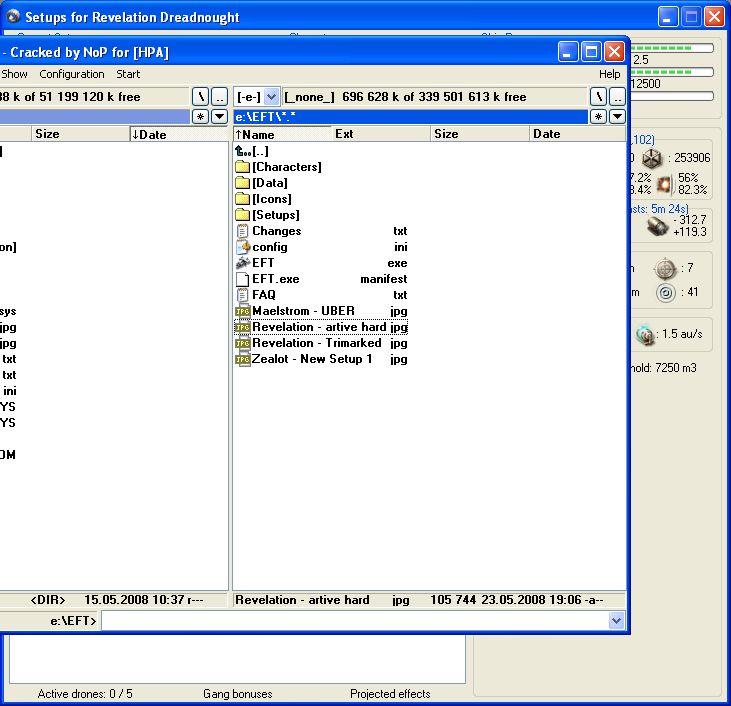Click the right panel favorites asterisk button

click(x=598, y=117)
